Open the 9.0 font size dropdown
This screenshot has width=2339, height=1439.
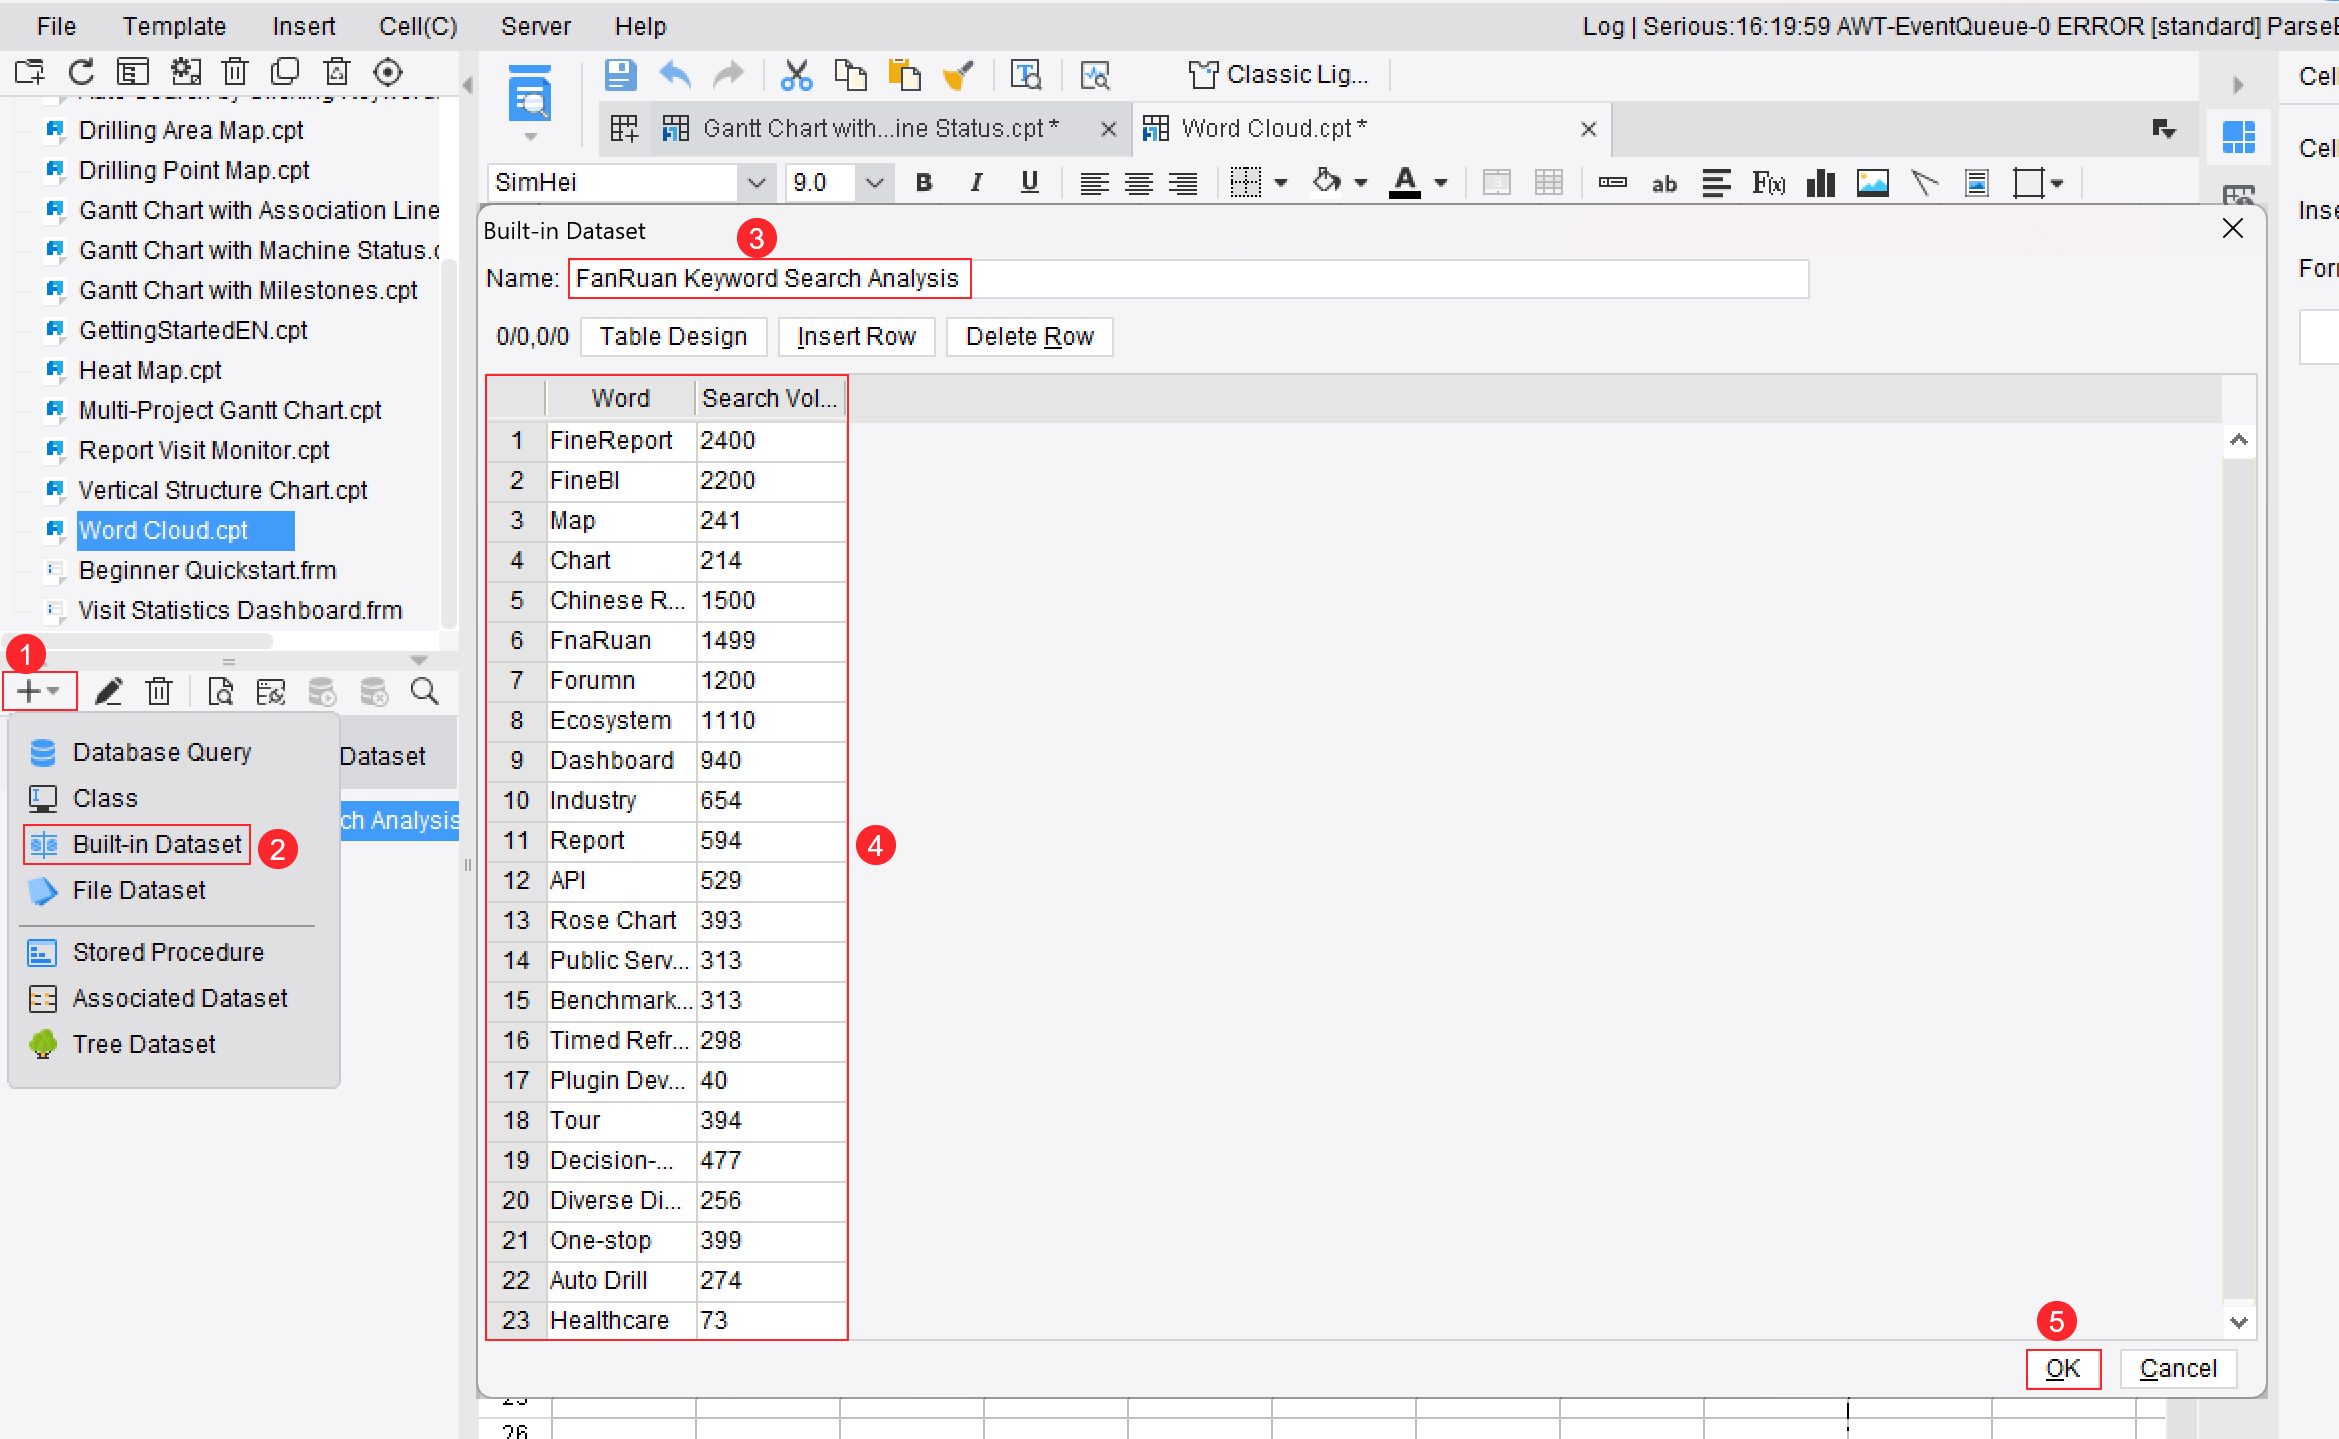[x=874, y=183]
